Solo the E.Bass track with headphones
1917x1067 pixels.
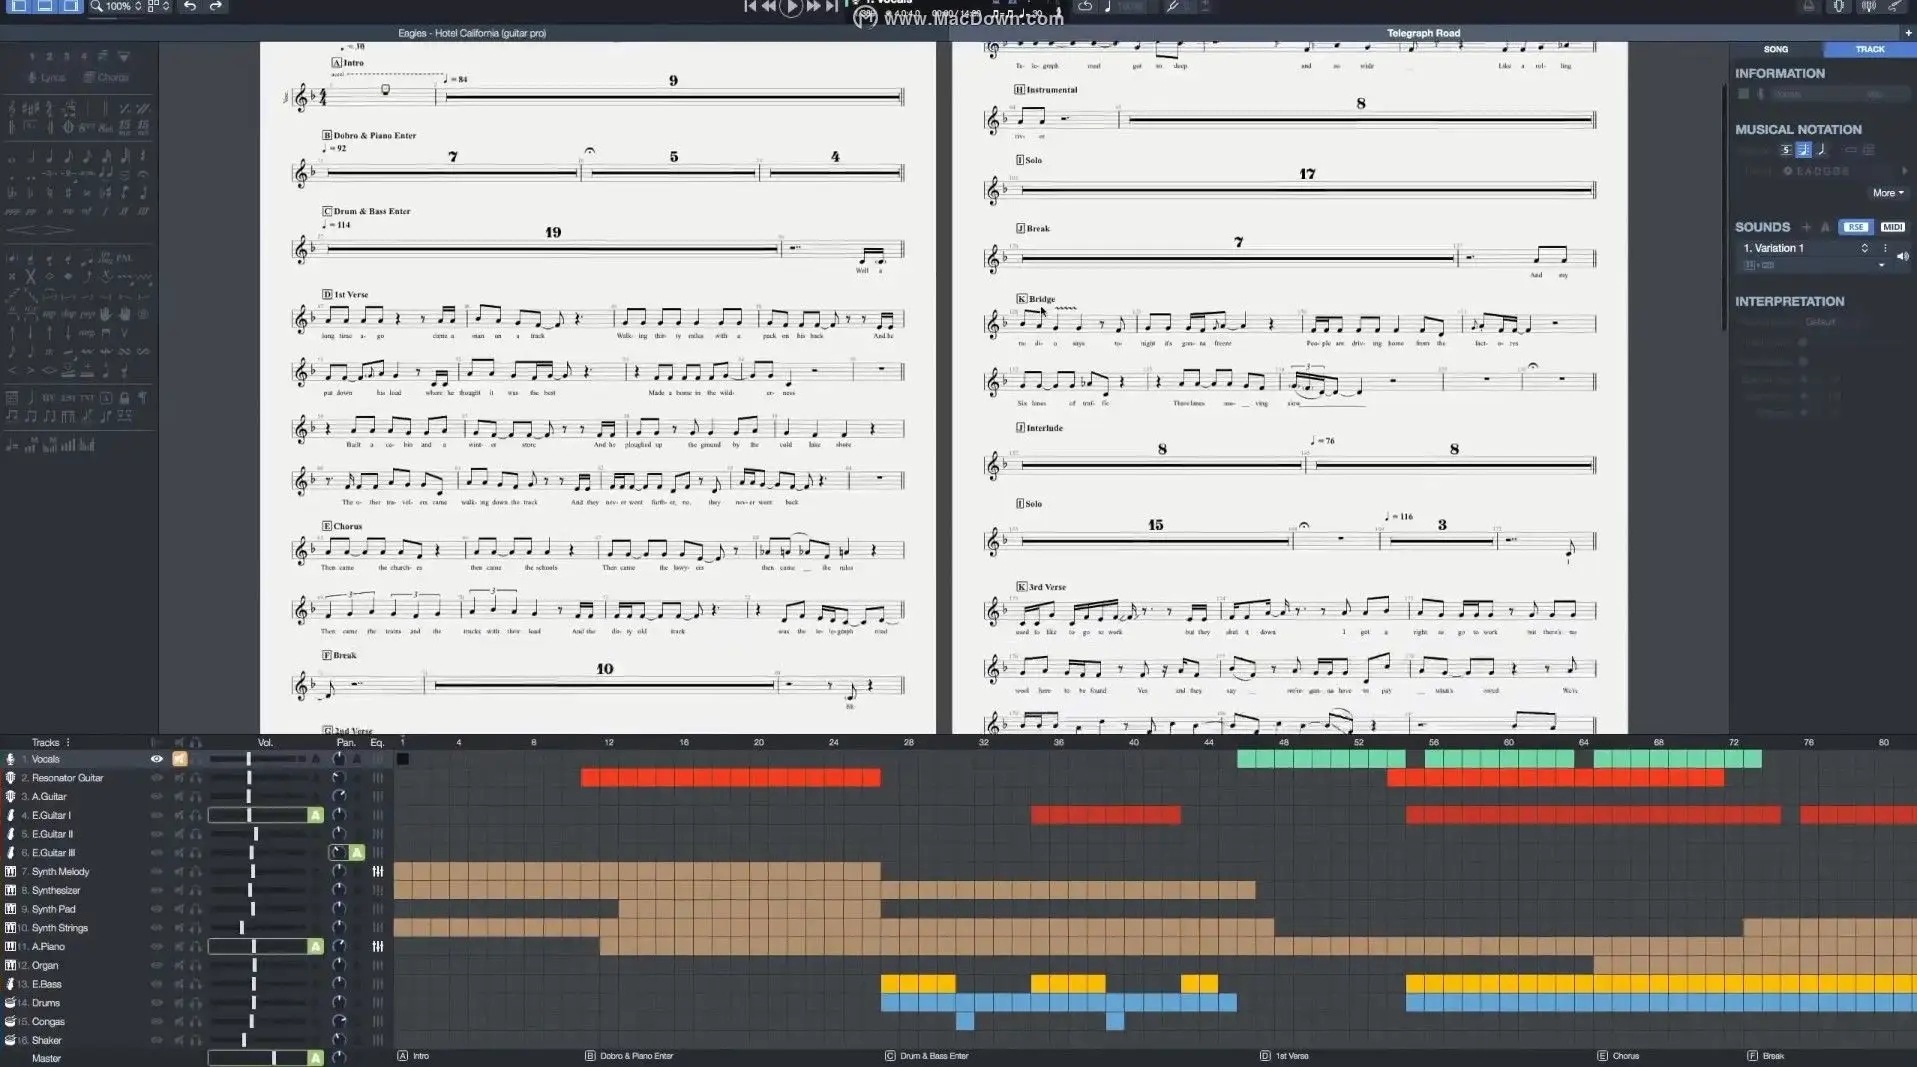[196, 984]
